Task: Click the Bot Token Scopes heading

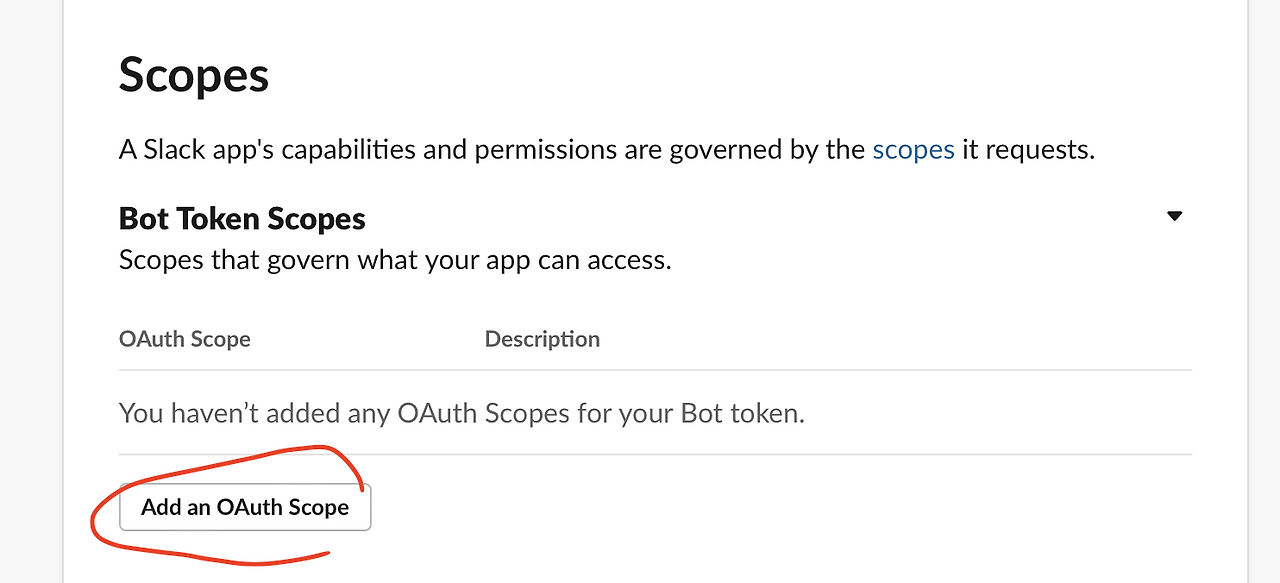Action: coord(241,218)
